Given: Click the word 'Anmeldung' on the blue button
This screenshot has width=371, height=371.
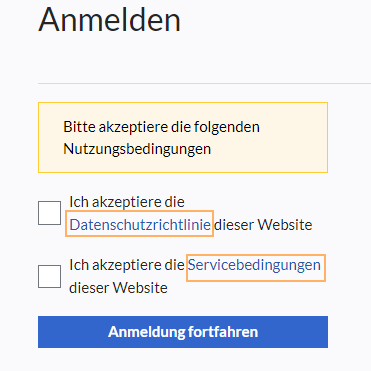Looking at the screenshot, I should 146,332.
